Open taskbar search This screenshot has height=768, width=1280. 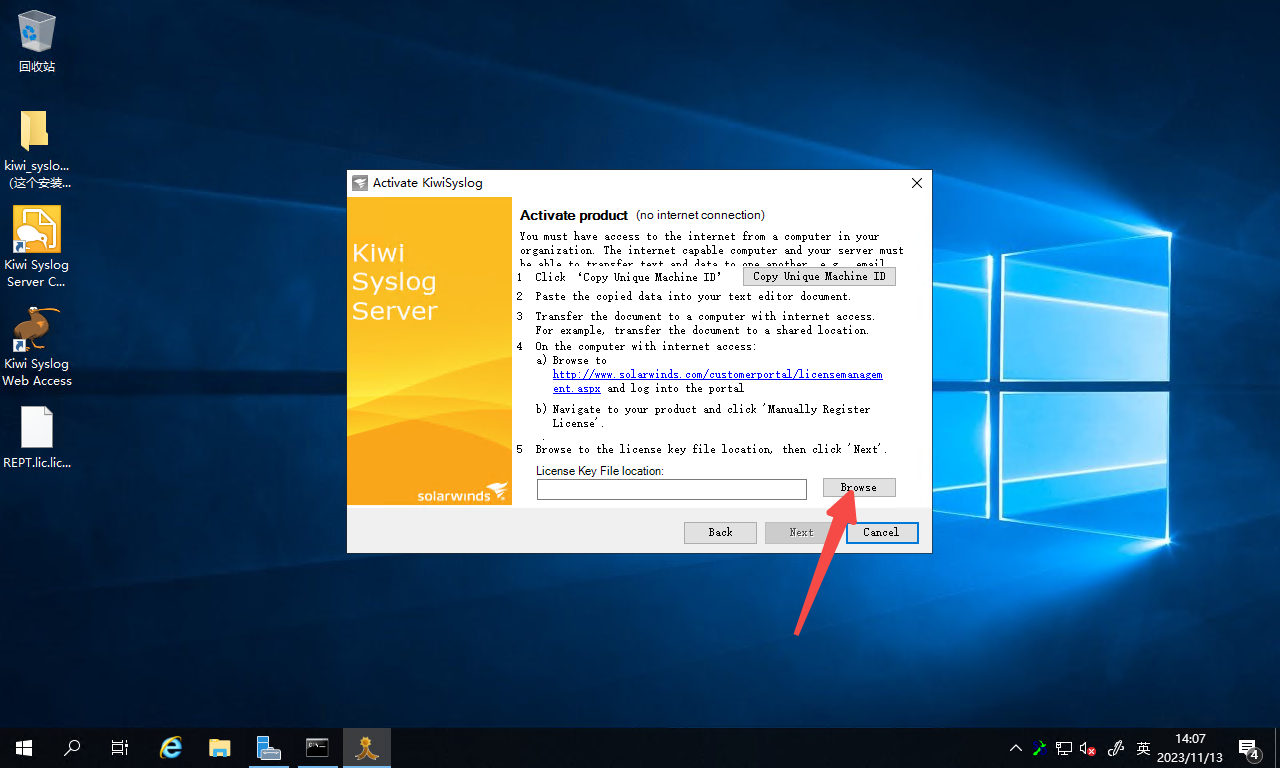coord(72,748)
